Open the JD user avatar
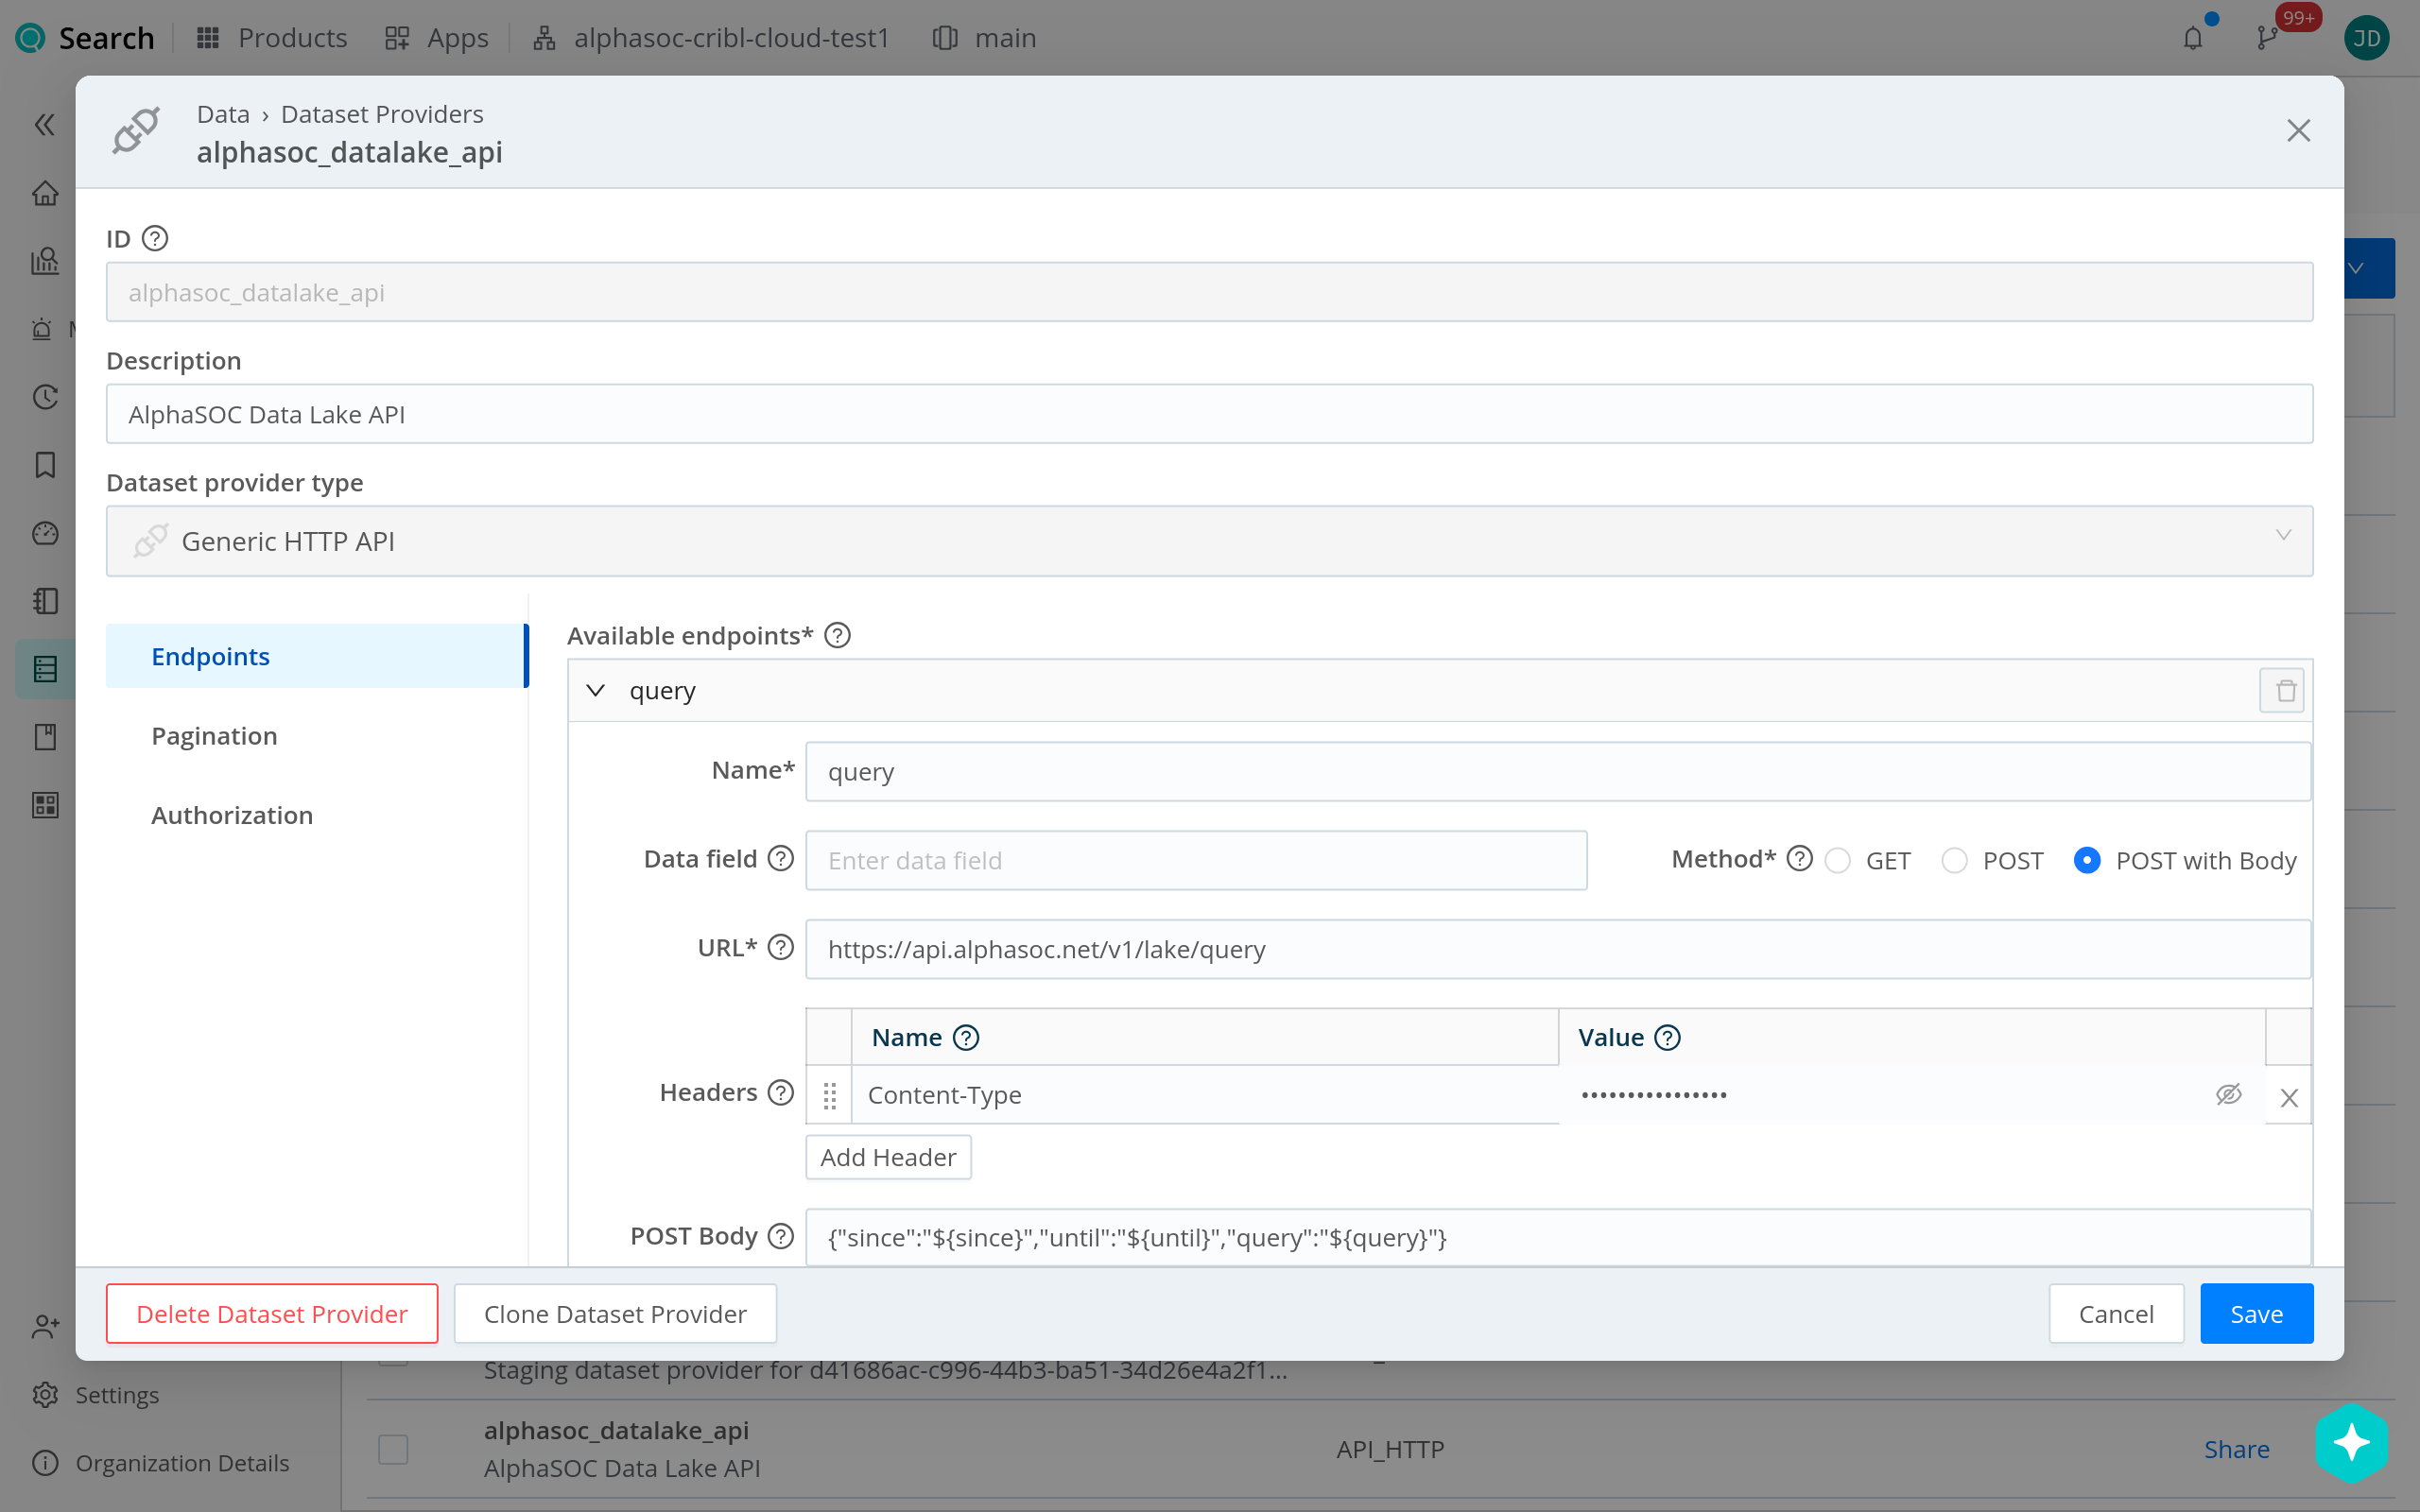Screen dimensions: 2420x1512 tap(2366, 38)
